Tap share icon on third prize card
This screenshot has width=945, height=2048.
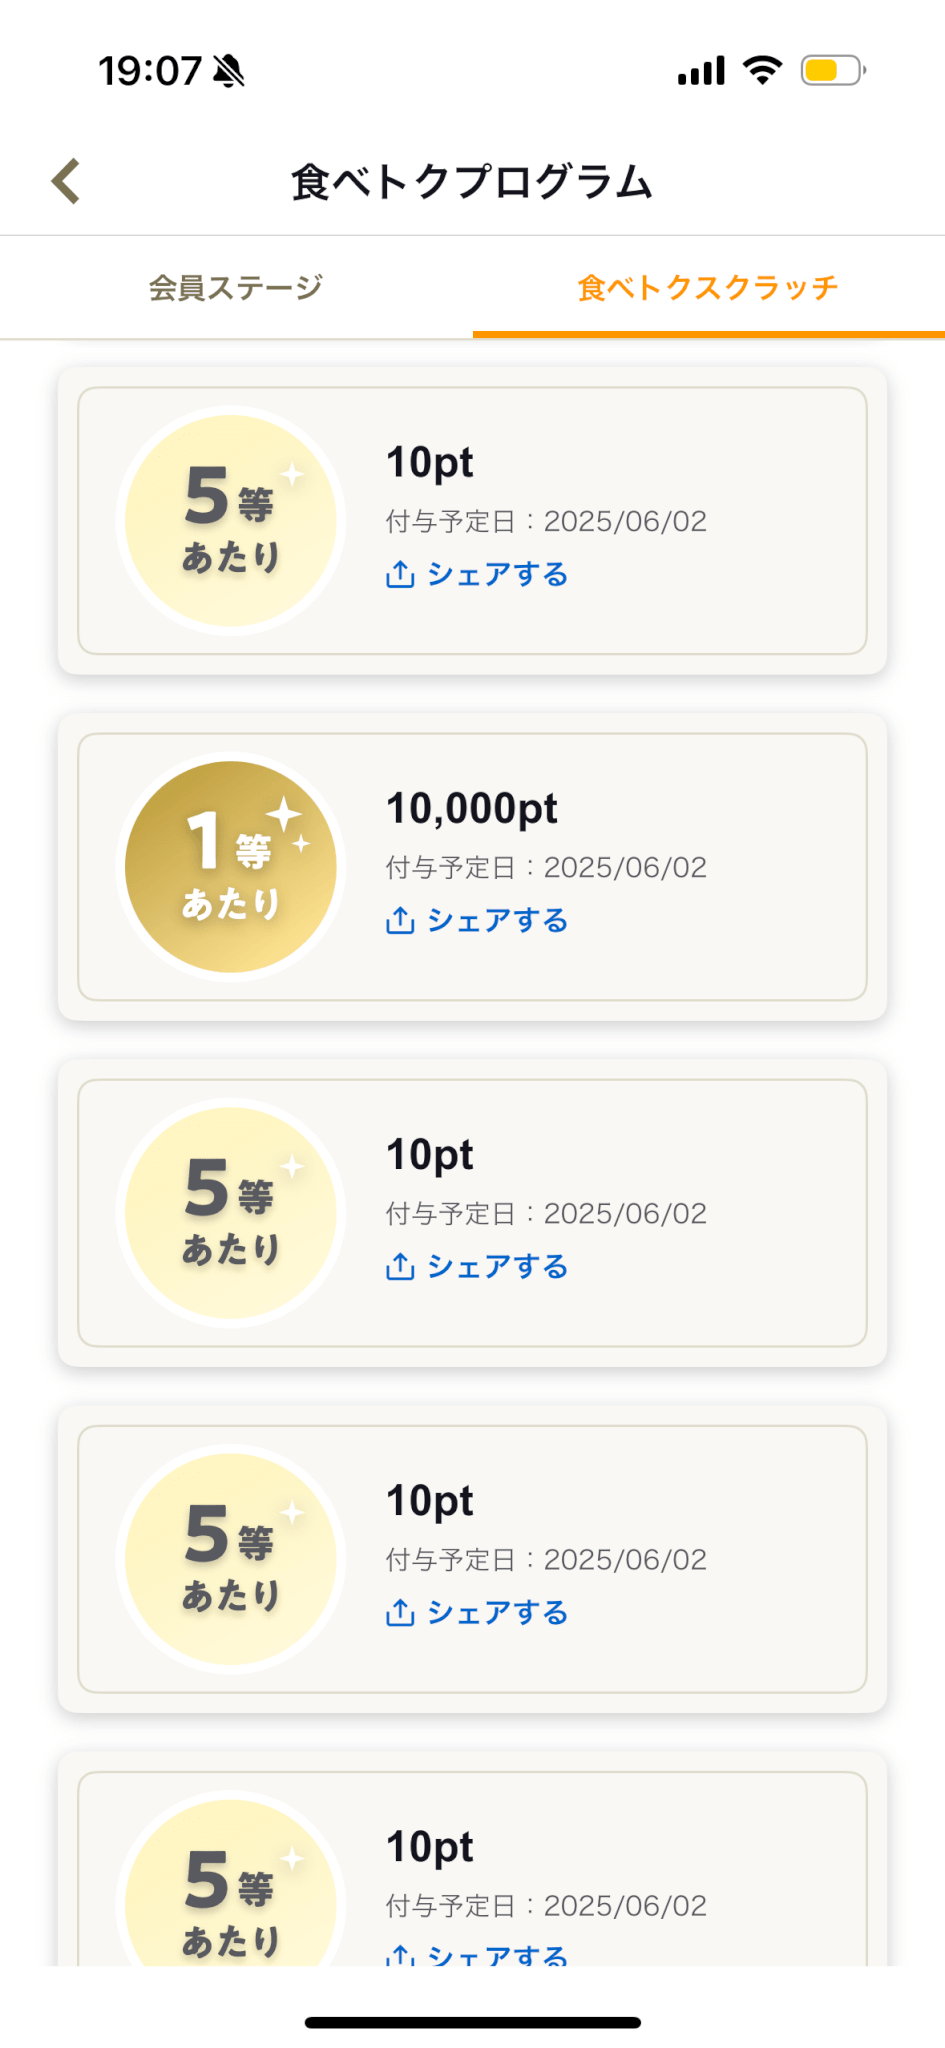[x=400, y=1266]
